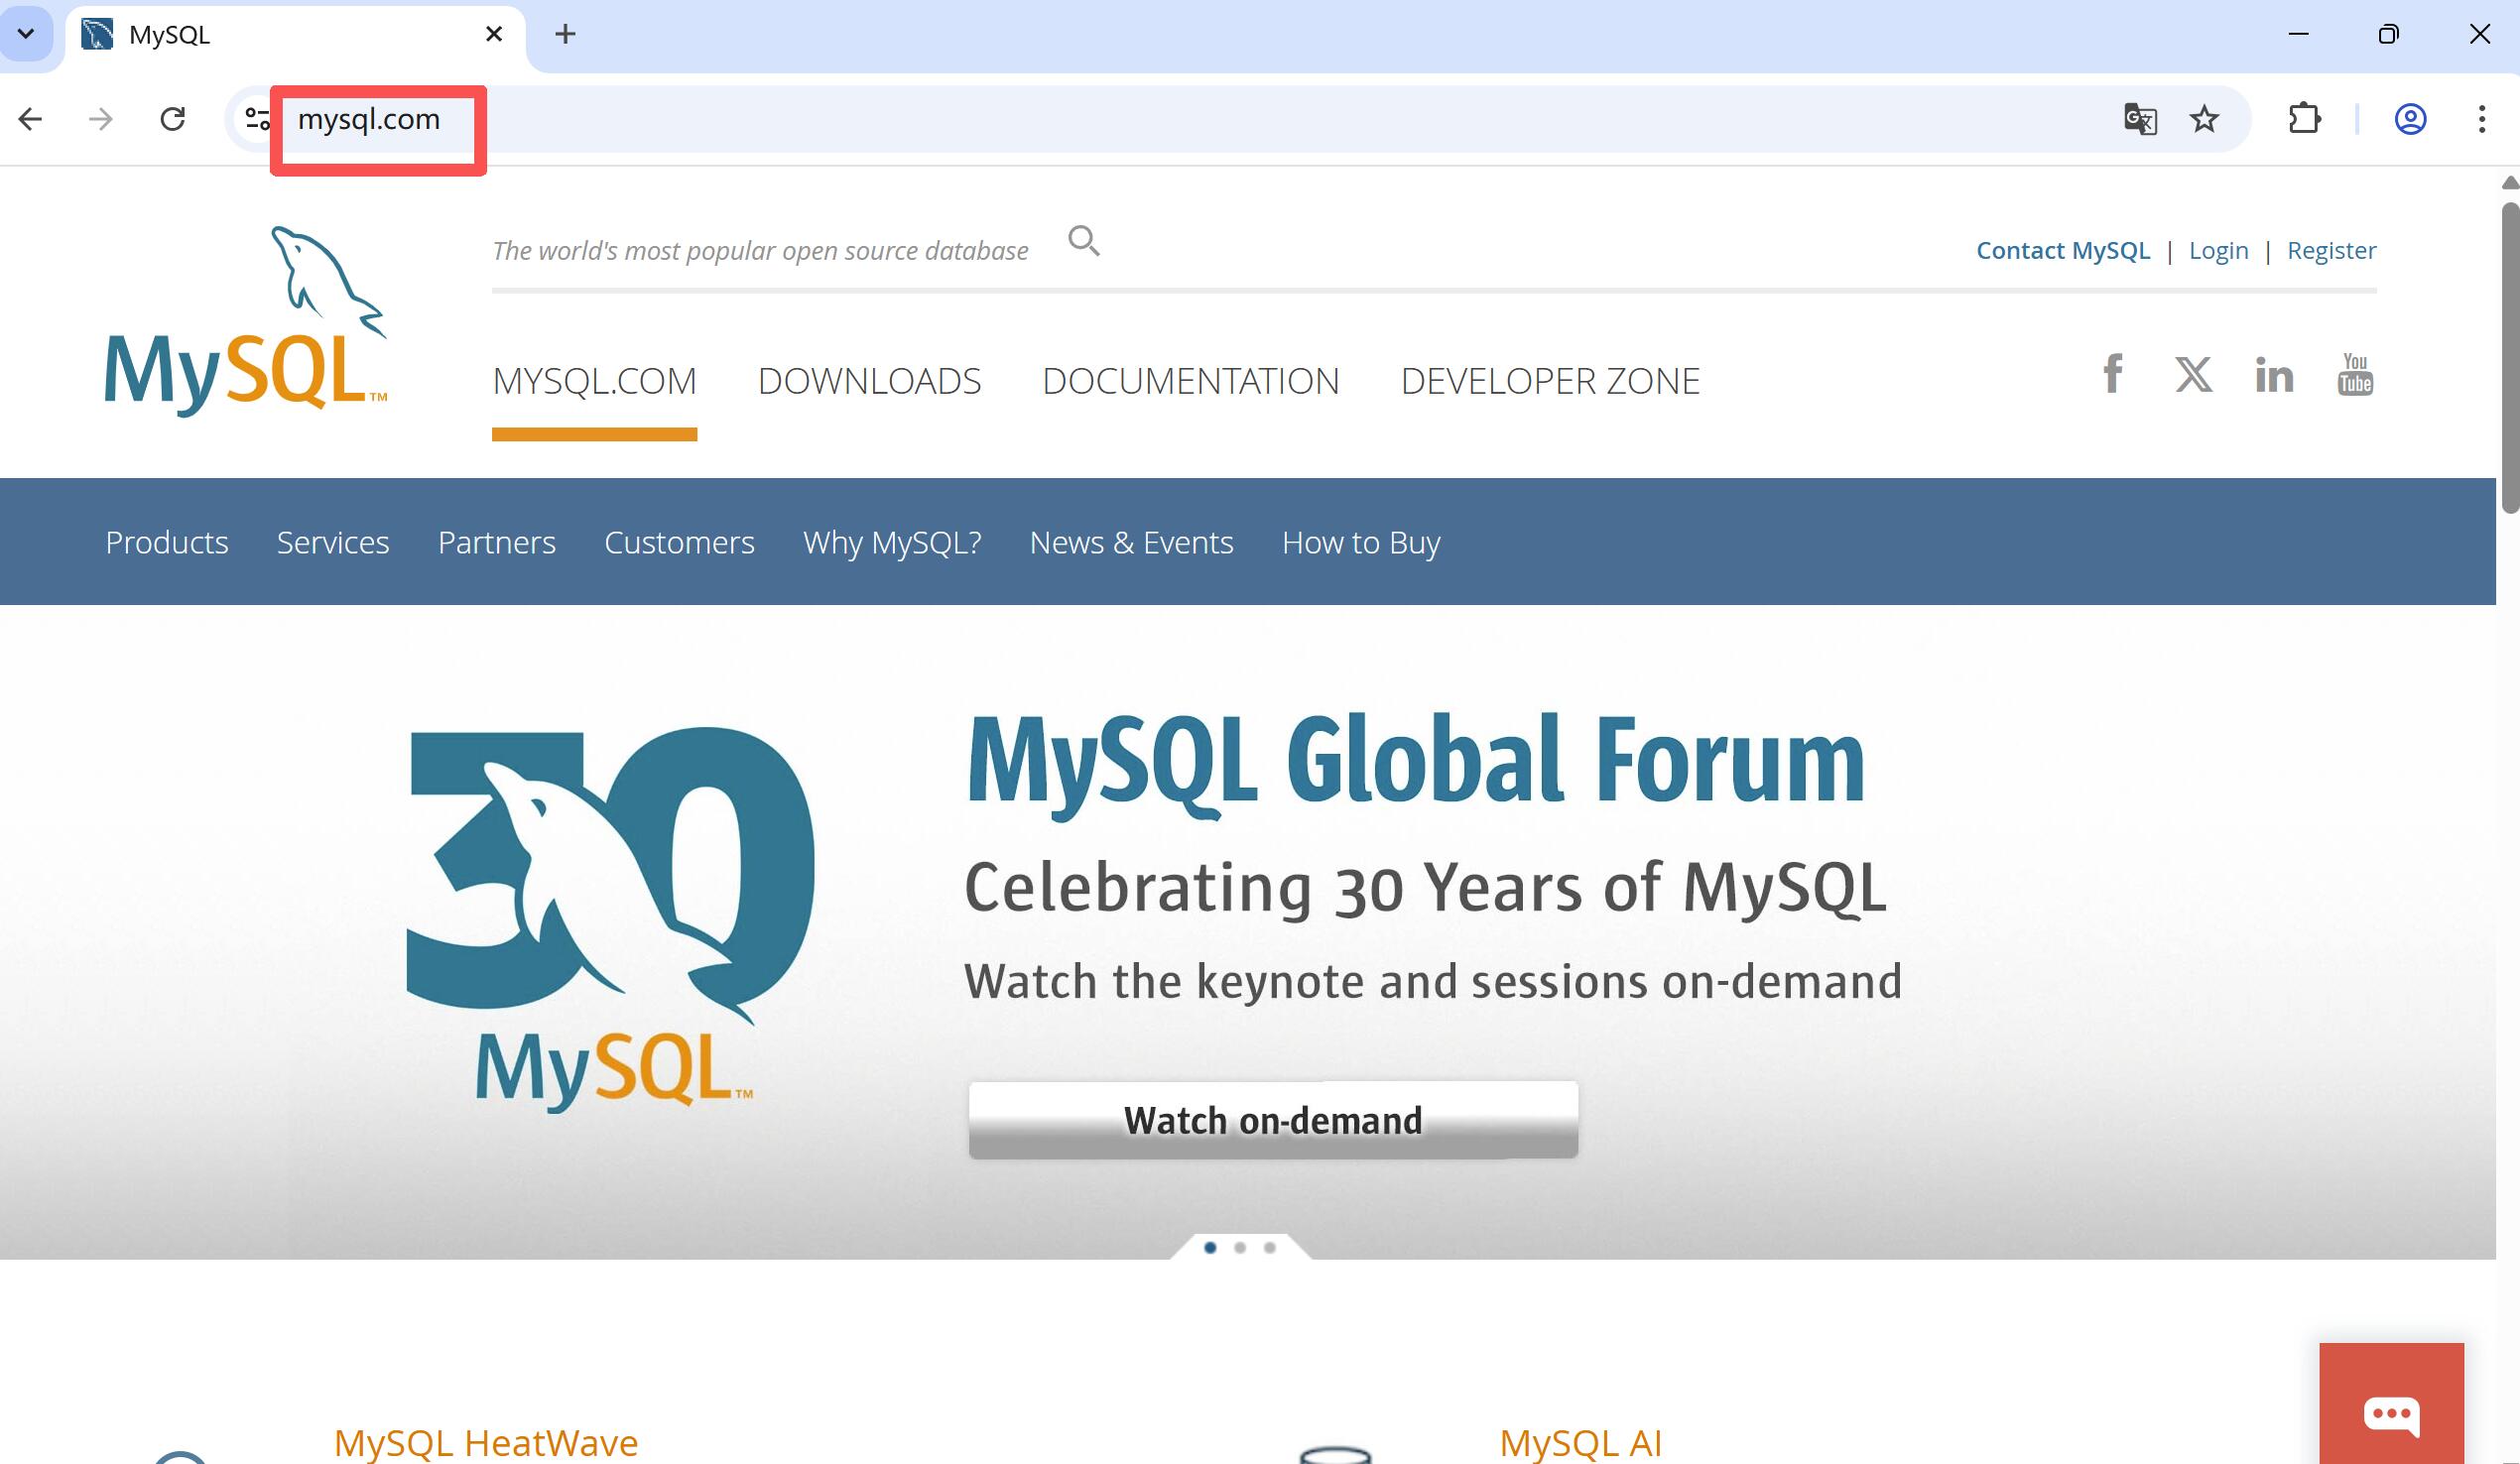Click the search magnifier icon
The image size is (2520, 1464).
click(1084, 241)
